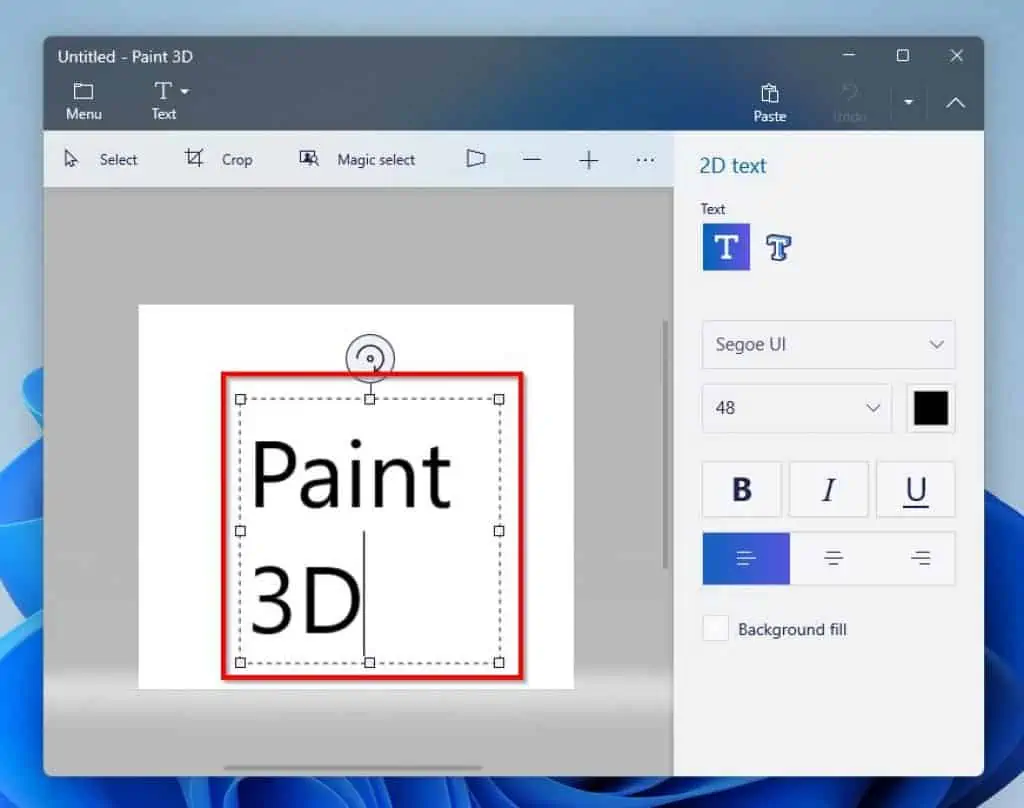
Task: Toggle Bold formatting
Action: point(741,489)
